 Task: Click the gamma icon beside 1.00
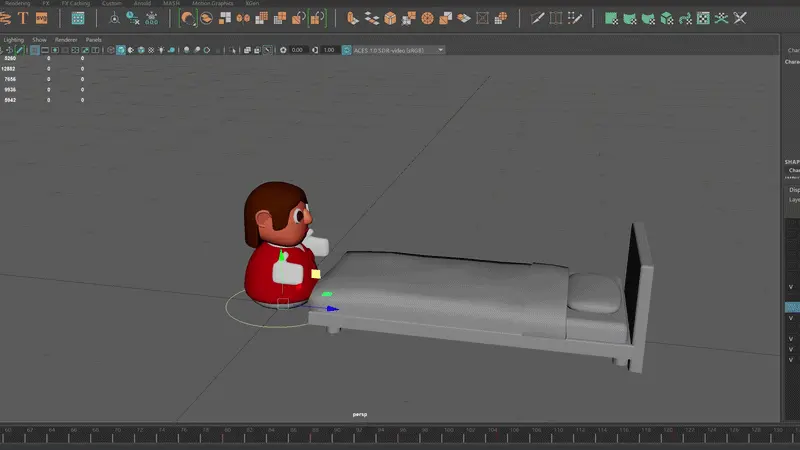315,50
